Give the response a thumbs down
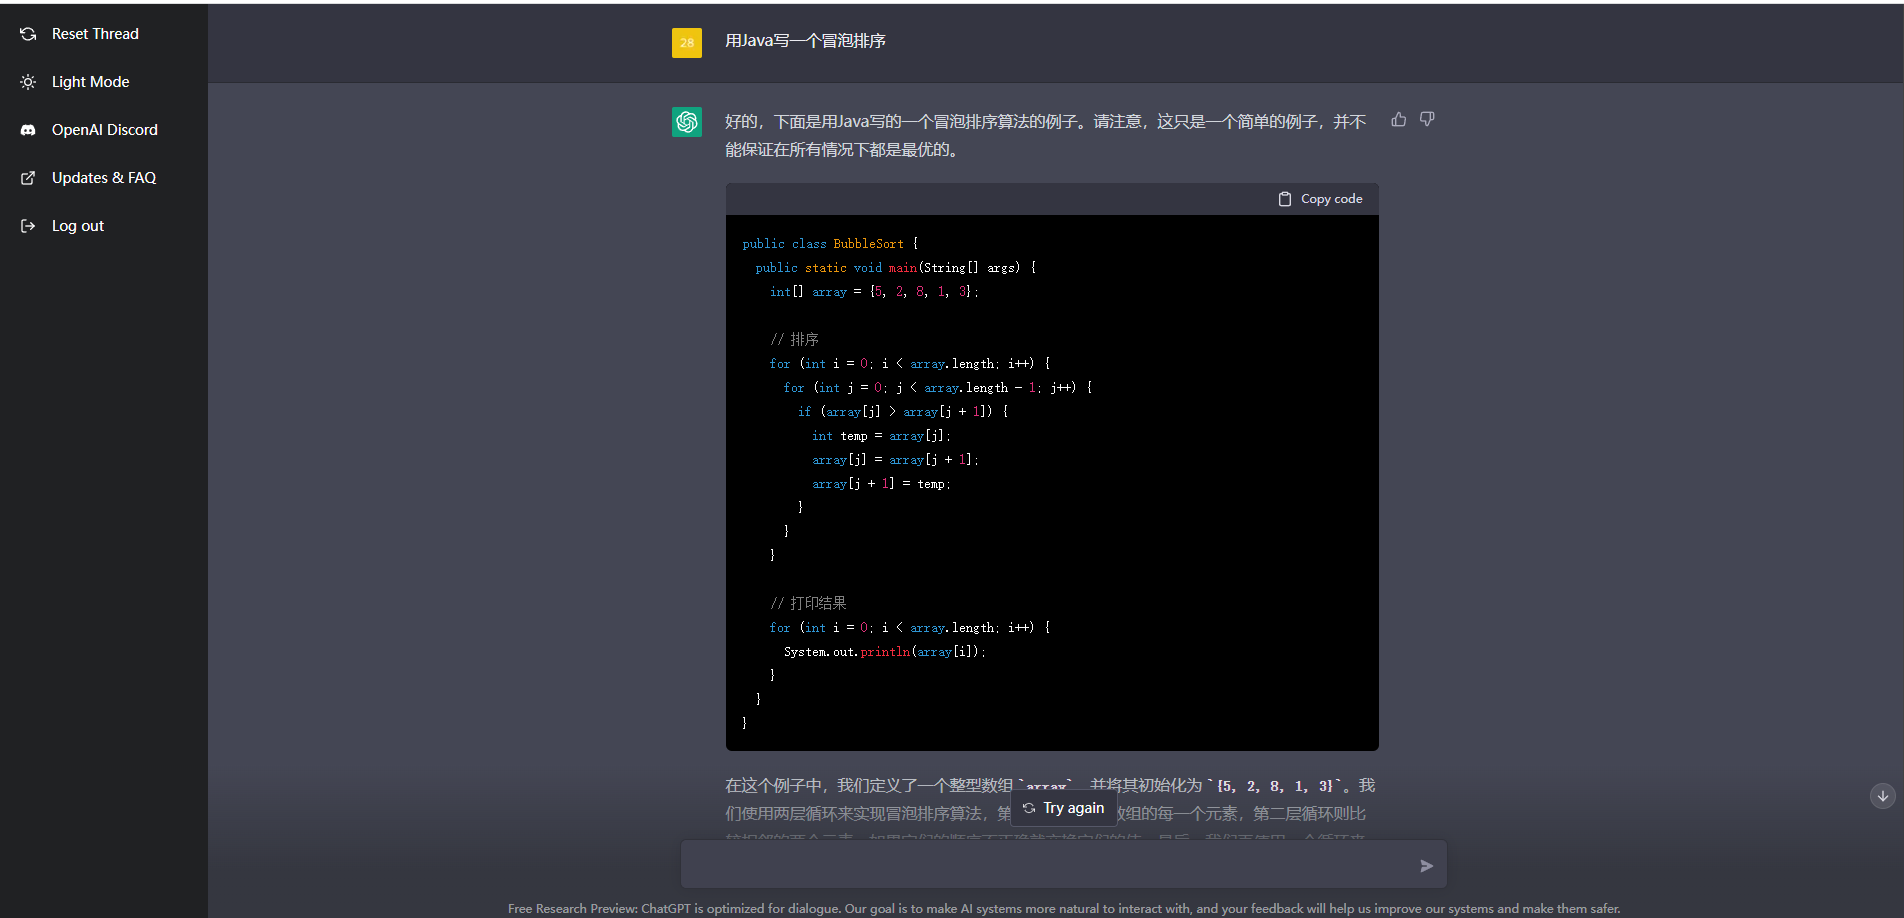Screen dimensions: 1904x918 [x=1427, y=120]
